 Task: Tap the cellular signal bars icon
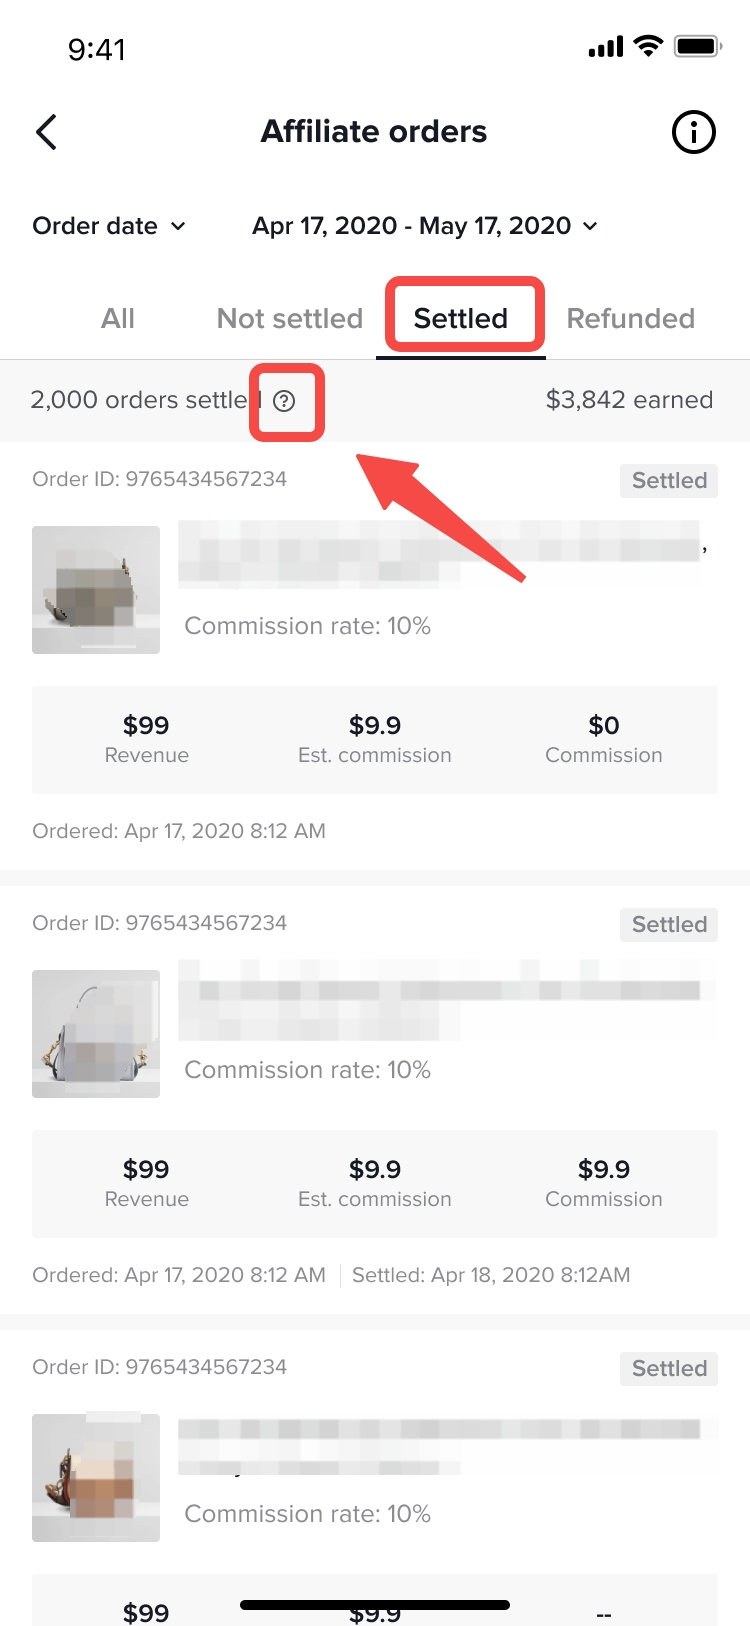point(605,47)
